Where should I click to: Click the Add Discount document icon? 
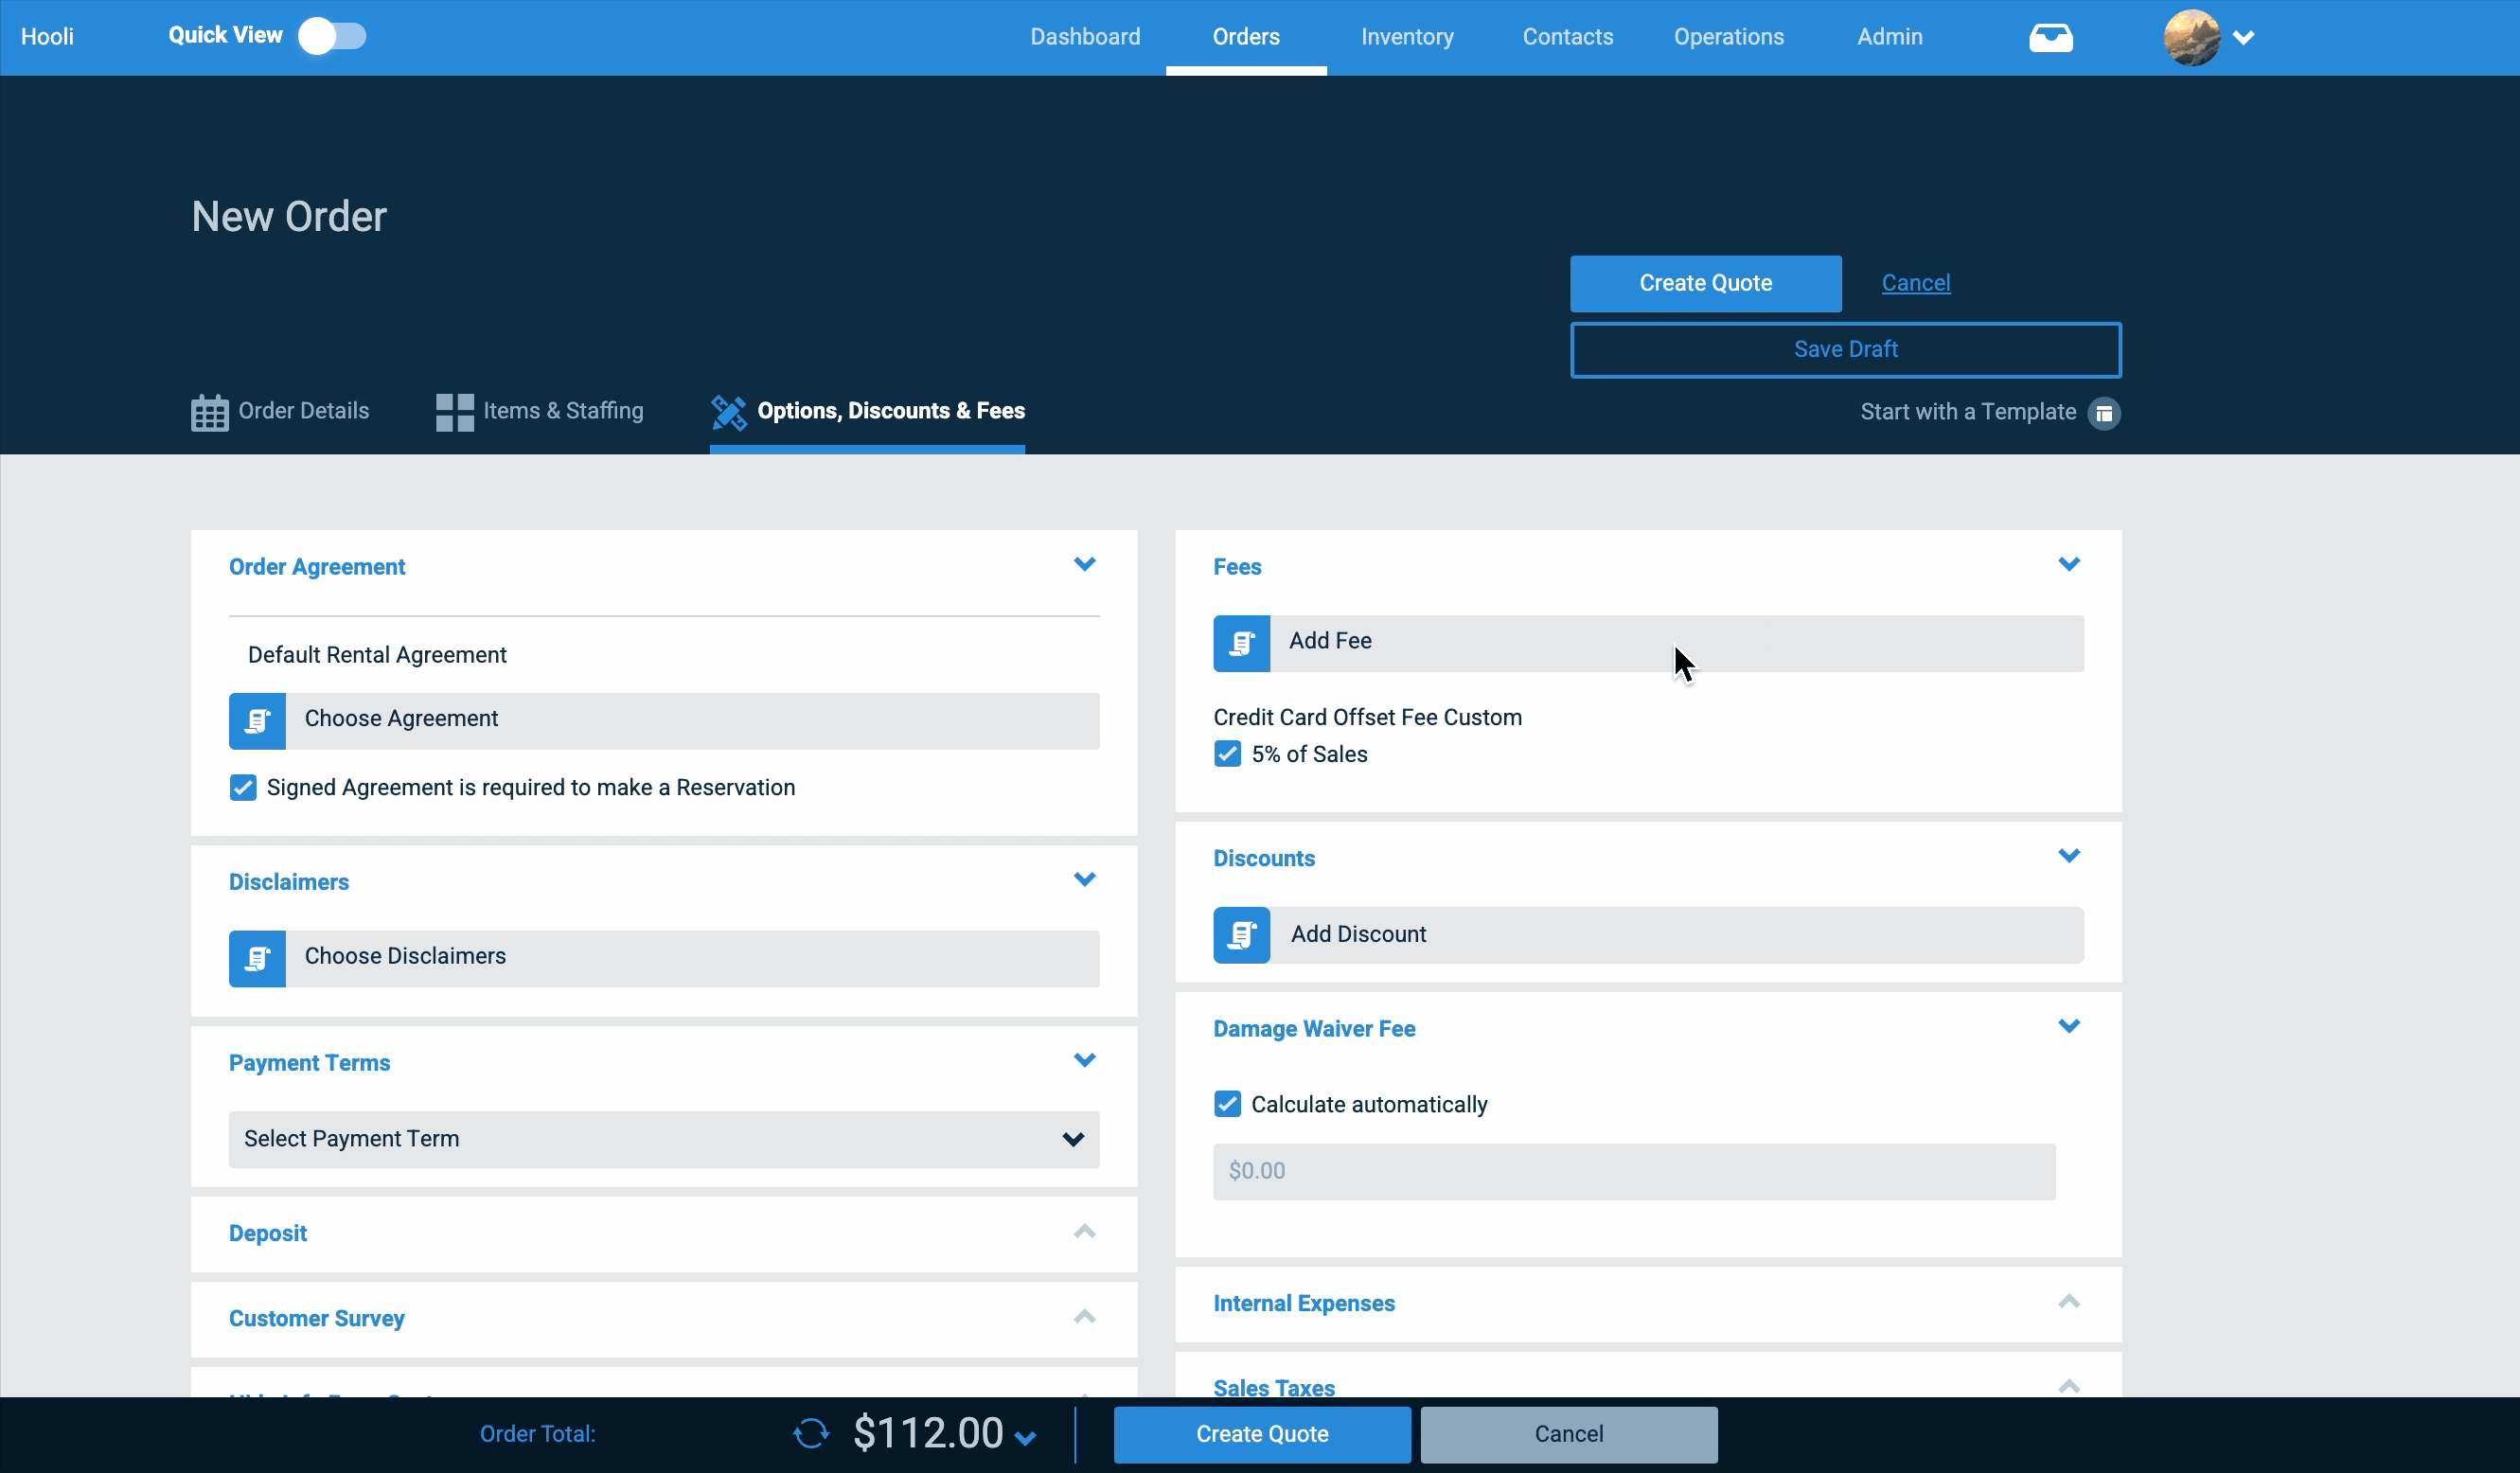1242,935
